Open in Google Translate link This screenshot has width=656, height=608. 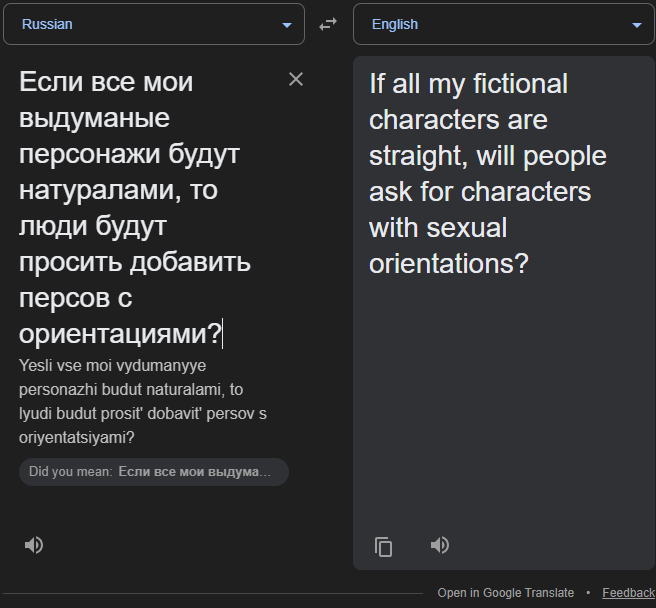(x=505, y=593)
